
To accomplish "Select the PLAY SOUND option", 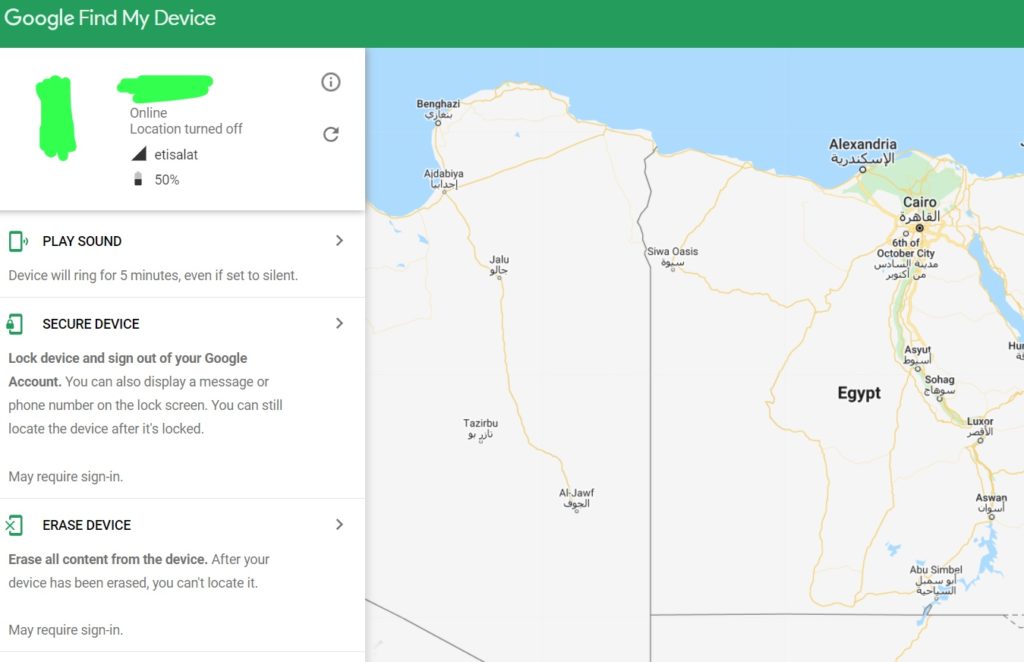I will [x=82, y=241].
